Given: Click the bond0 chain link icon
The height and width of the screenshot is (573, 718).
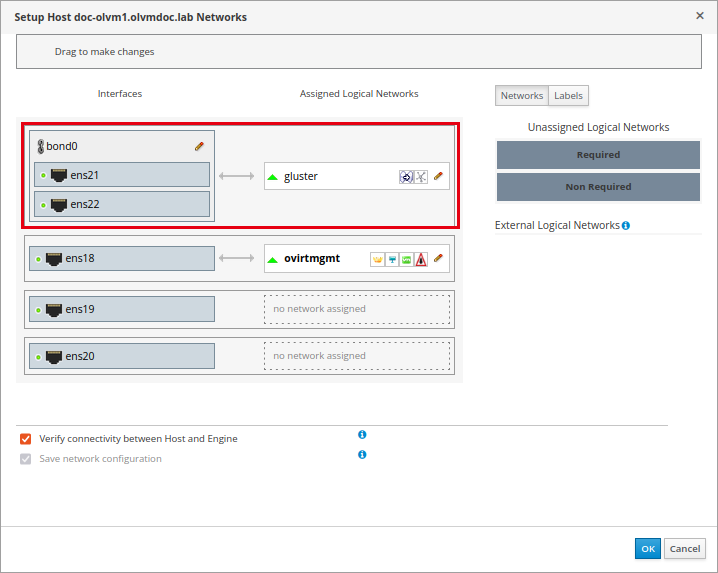Looking at the screenshot, I should point(40,146).
